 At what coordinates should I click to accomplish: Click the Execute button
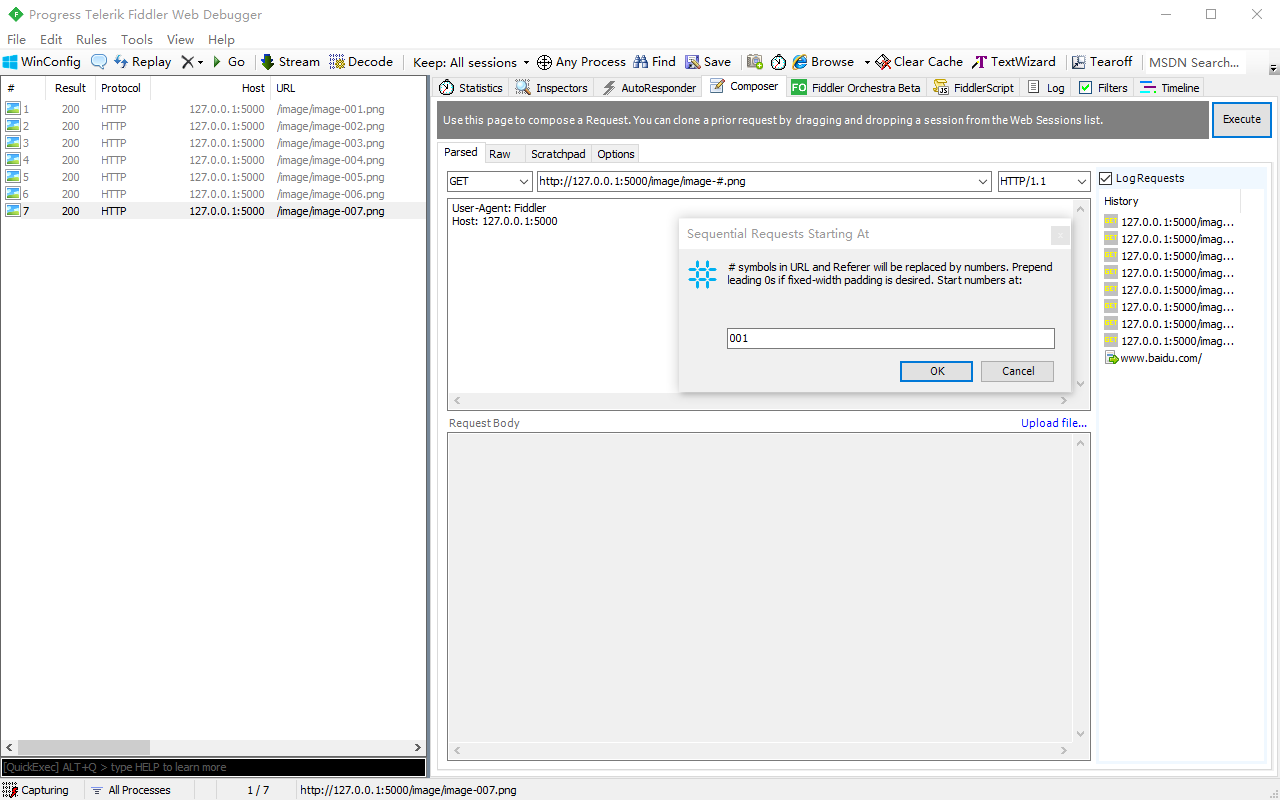[x=1242, y=119]
